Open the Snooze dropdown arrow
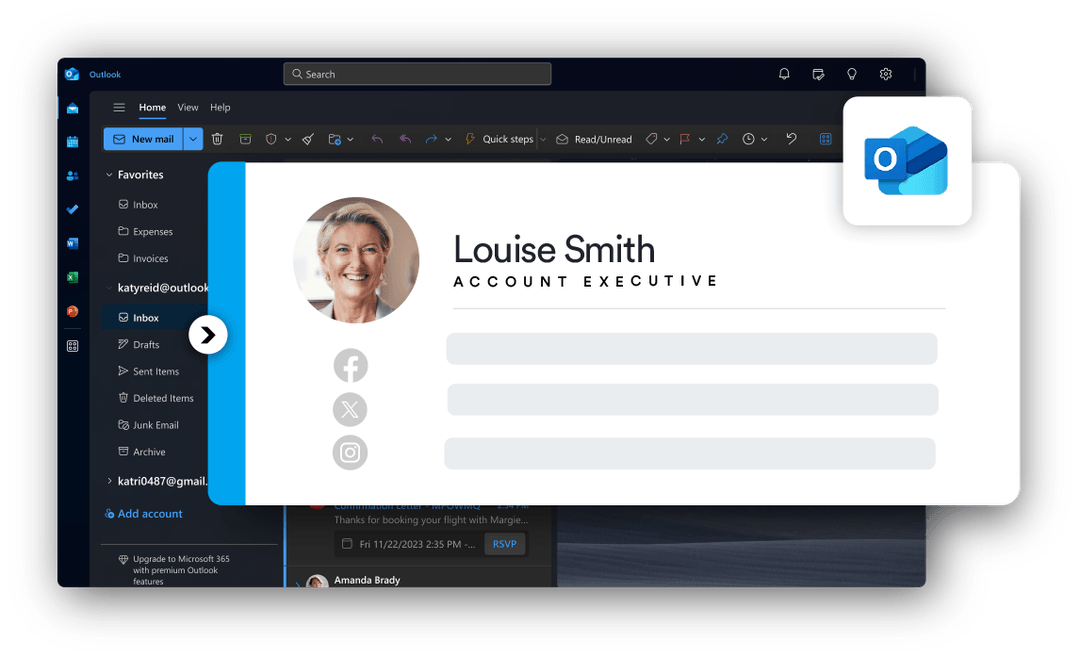1080x660 pixels. (x=766, y=139)
